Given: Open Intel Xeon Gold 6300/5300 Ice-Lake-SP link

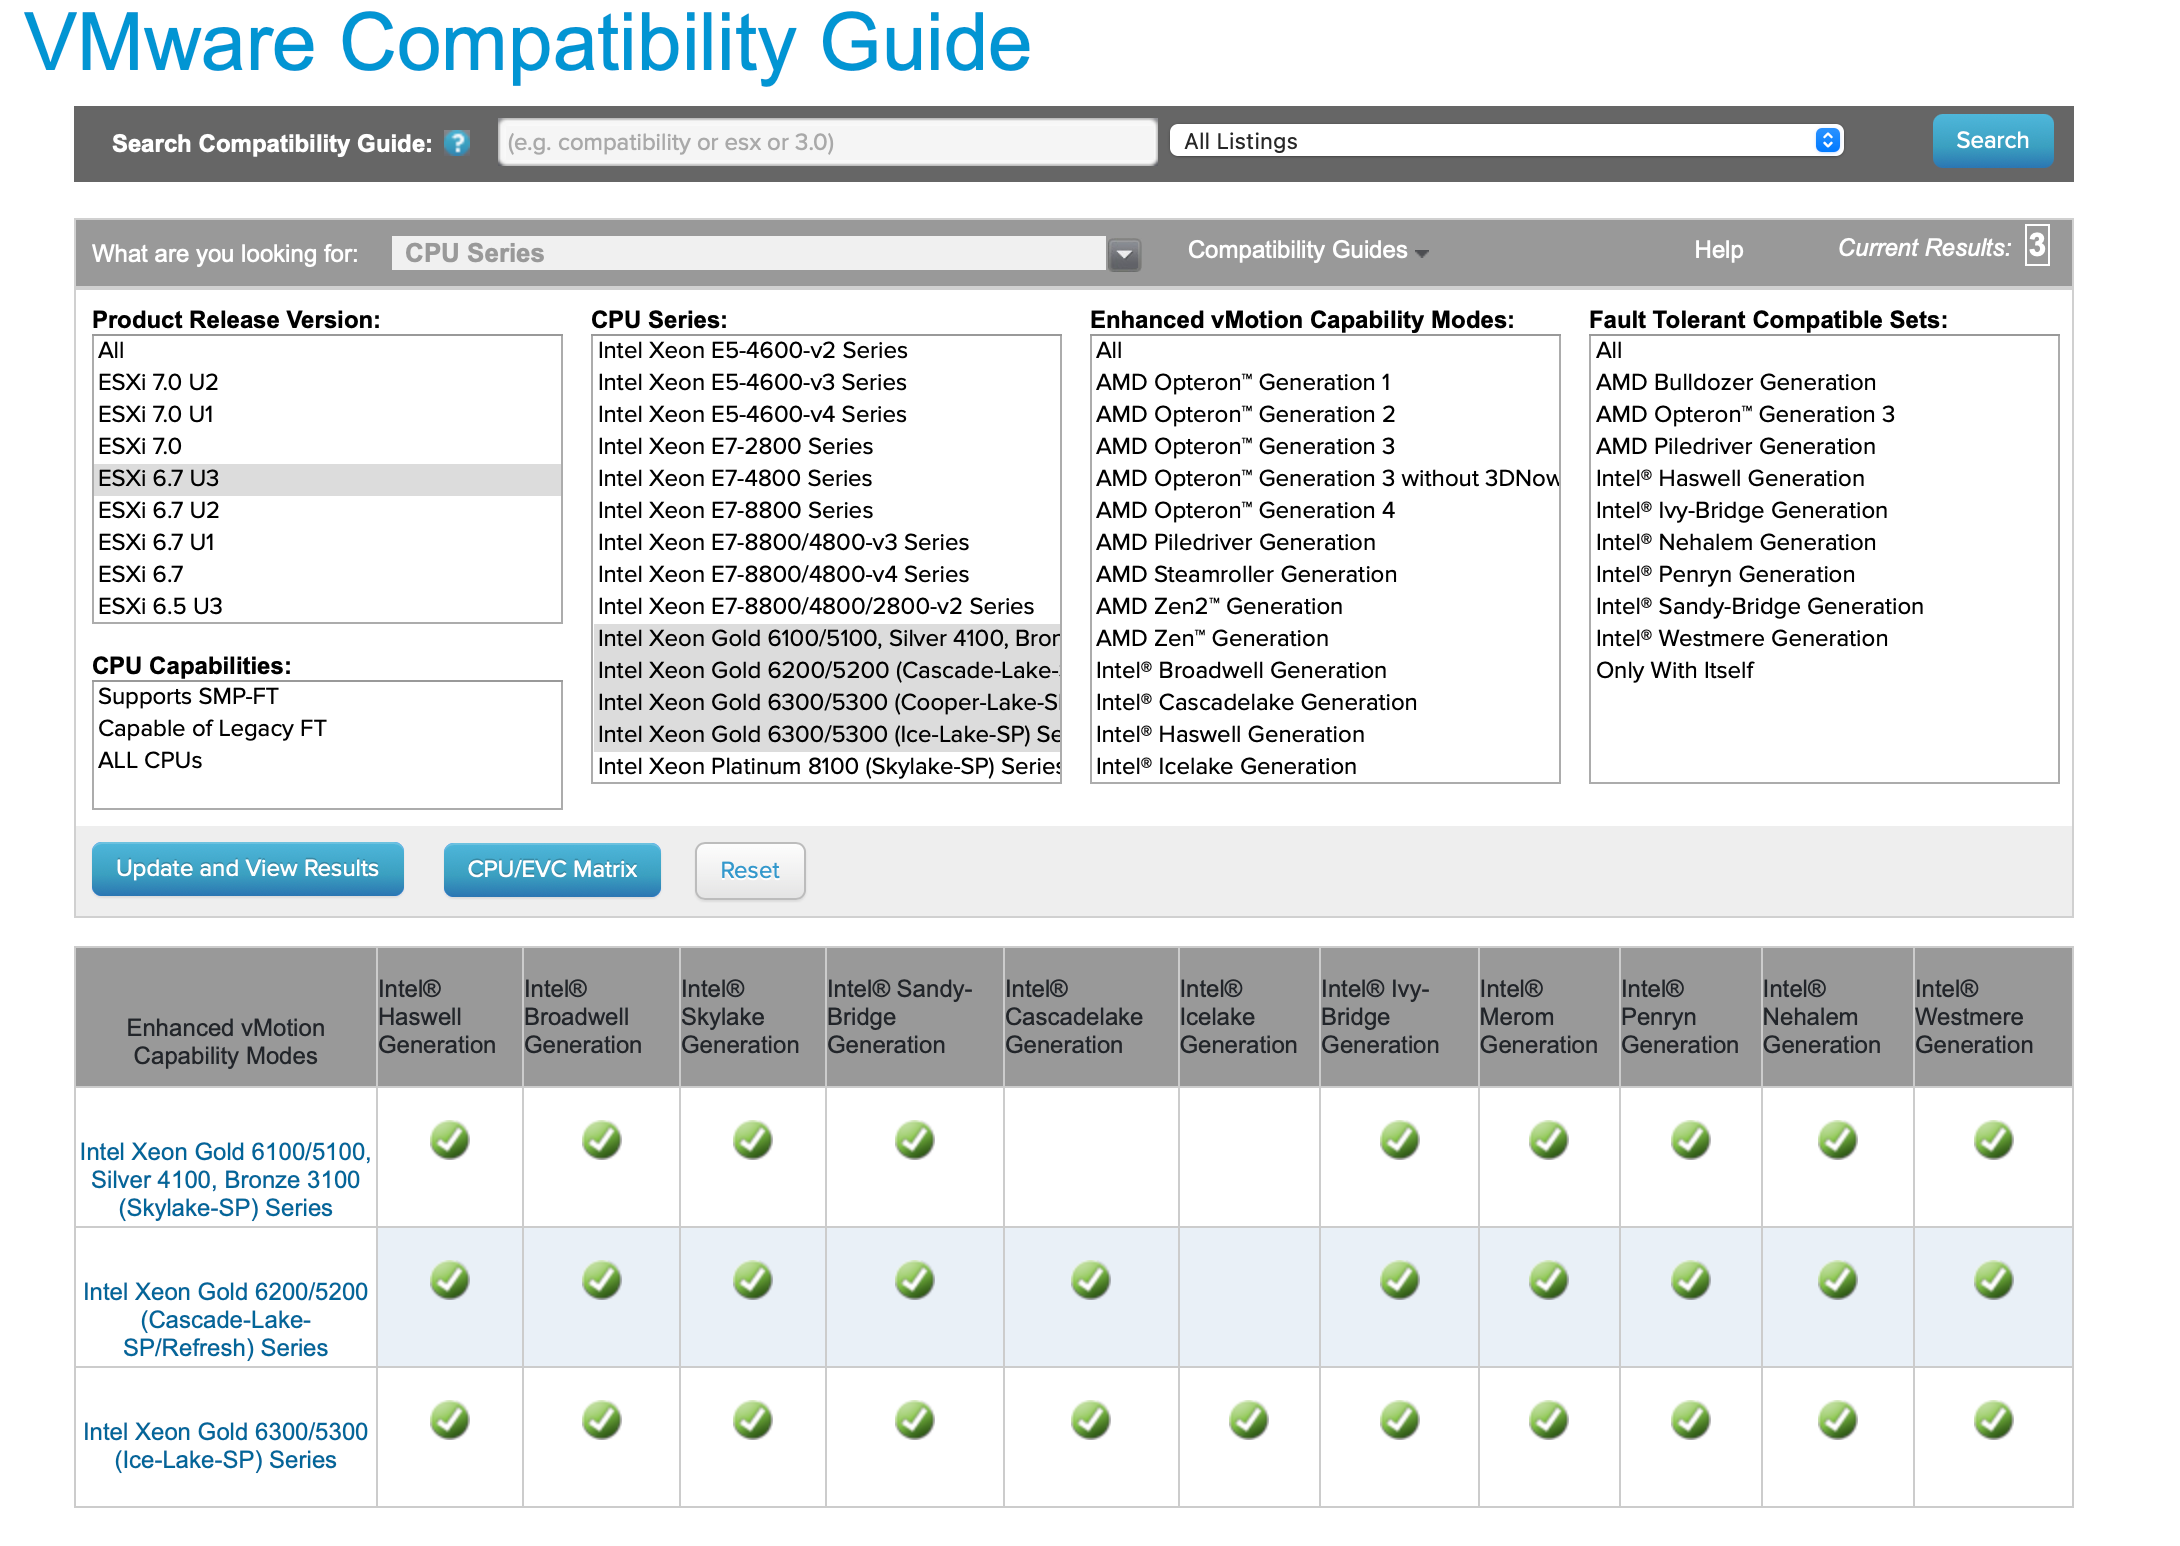Looking at the screenshot, I should point(226,1446).
